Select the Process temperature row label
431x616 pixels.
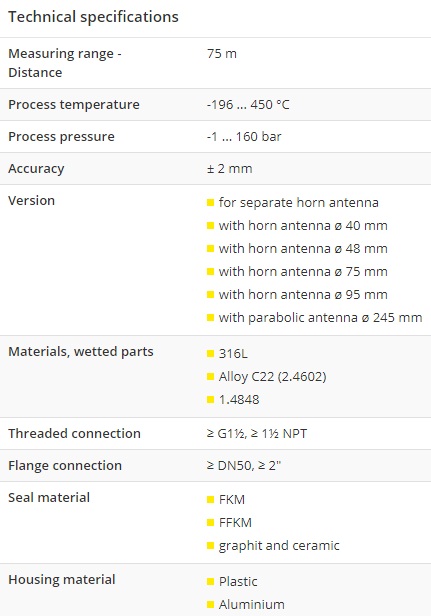click(74, 104)
